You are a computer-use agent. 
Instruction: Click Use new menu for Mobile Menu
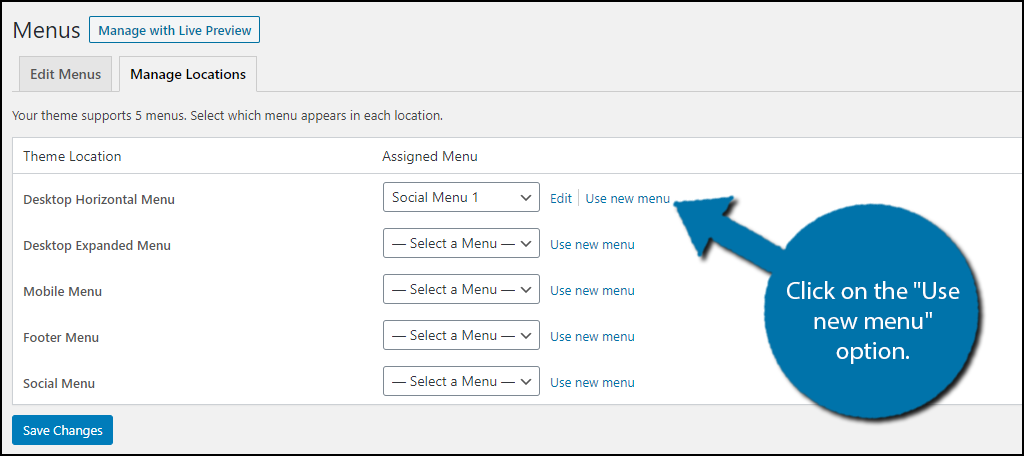tap(592, 290)
